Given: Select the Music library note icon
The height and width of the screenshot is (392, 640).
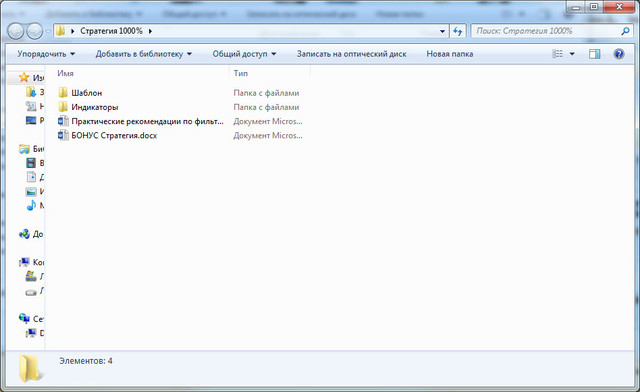Looking at the screenshot, I should (x=31, y=205).
